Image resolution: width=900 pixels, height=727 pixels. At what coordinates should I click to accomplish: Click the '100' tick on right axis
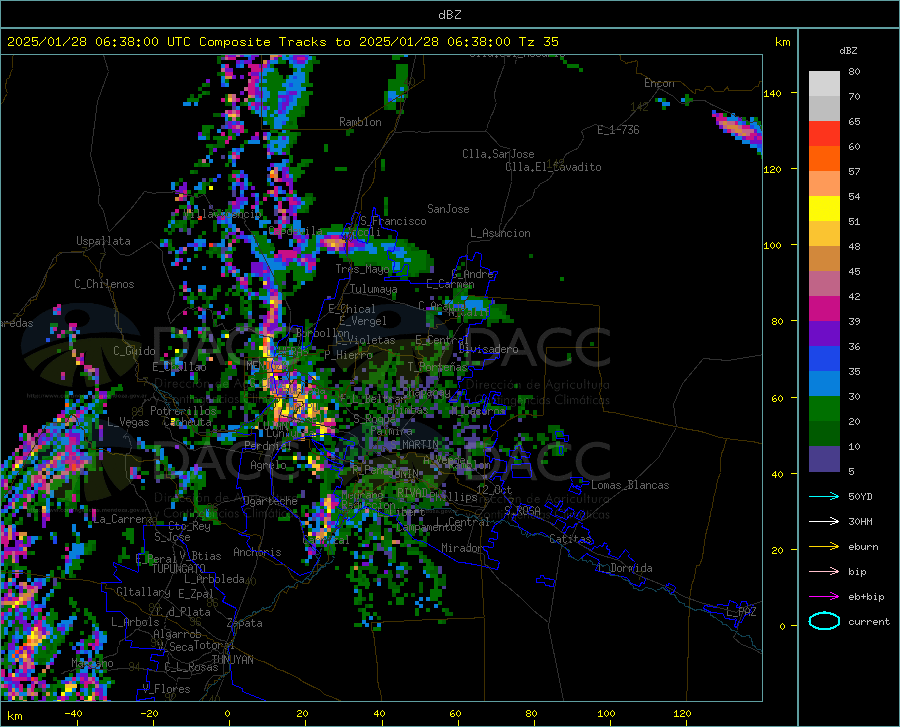click(772, 246)
